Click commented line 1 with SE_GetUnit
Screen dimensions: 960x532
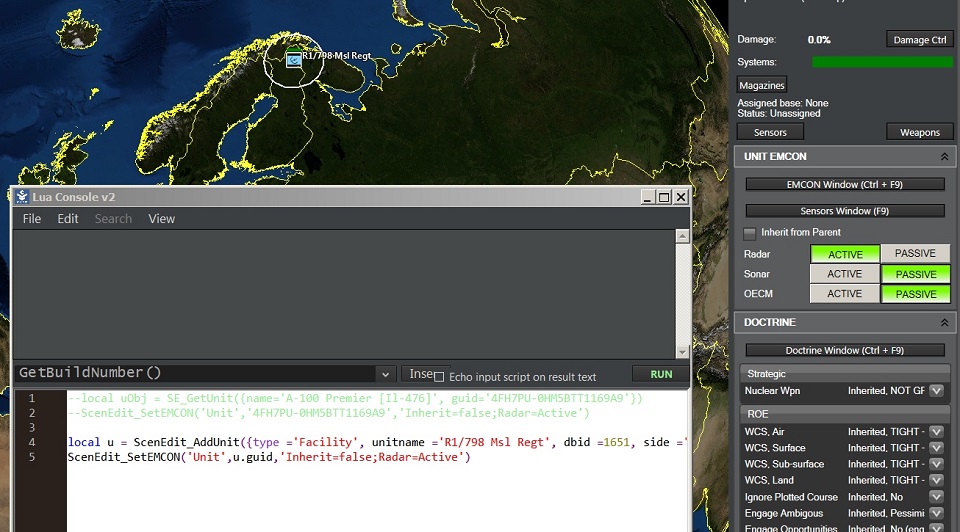click(355, 398)
